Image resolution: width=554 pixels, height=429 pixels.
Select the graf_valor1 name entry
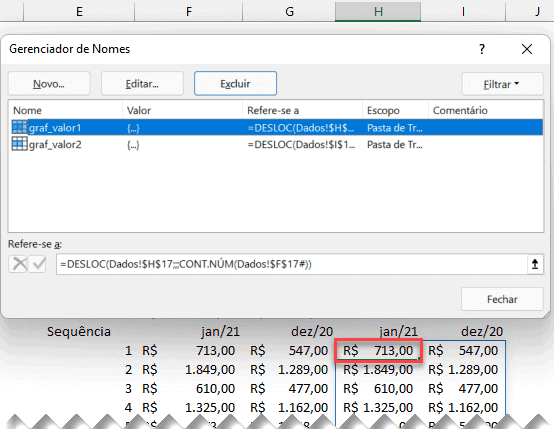pyautogui.click(x=55, y=128)
